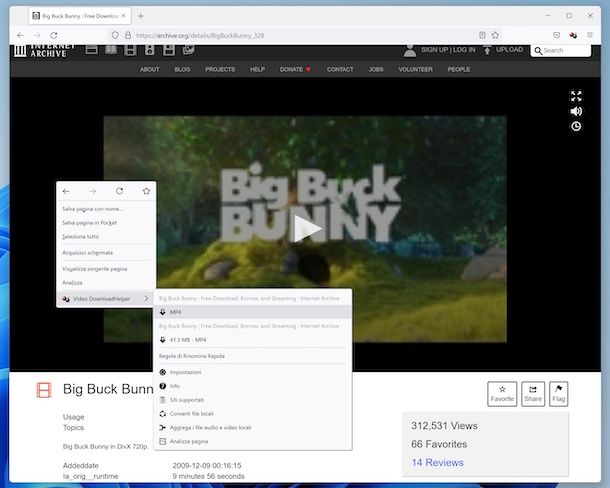Screen dimensions: 610x488
Task: Close the Big Buck Bunny tab
Action: coord(123,16)
